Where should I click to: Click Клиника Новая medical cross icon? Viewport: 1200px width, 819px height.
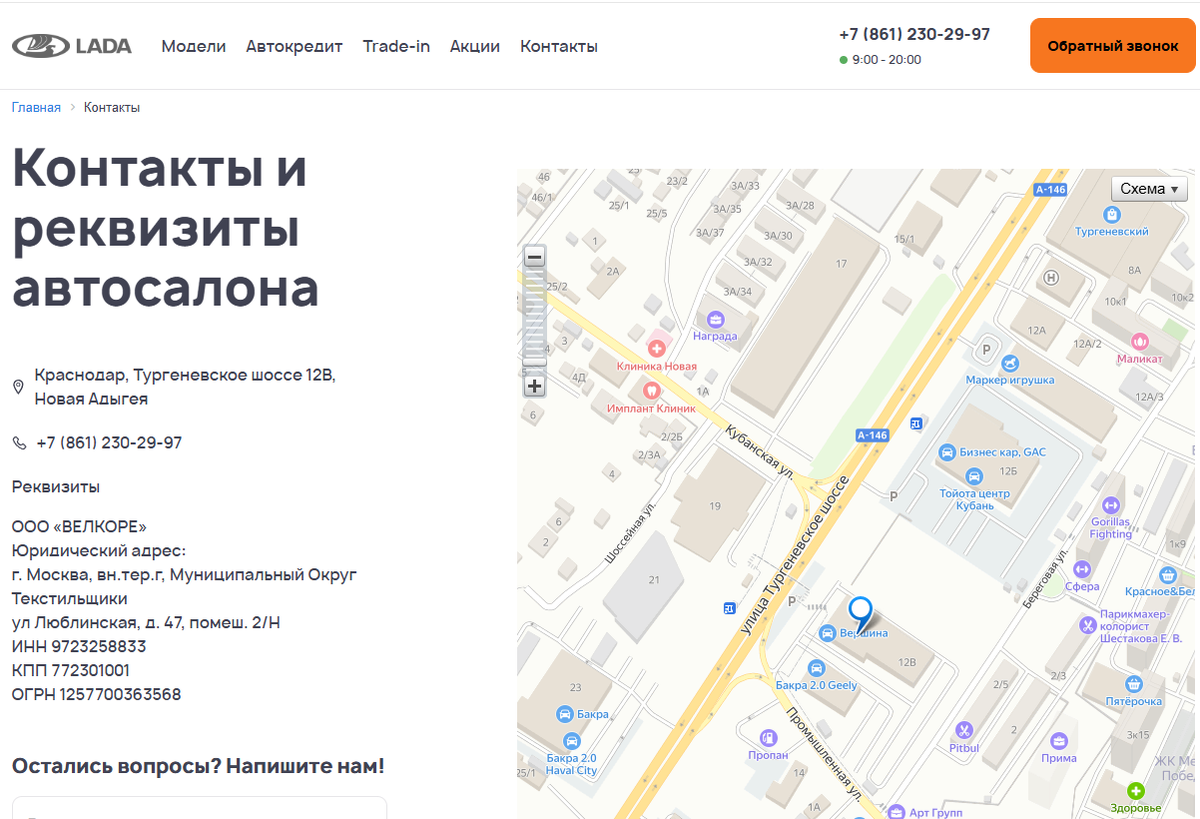[x=656, y=348]
